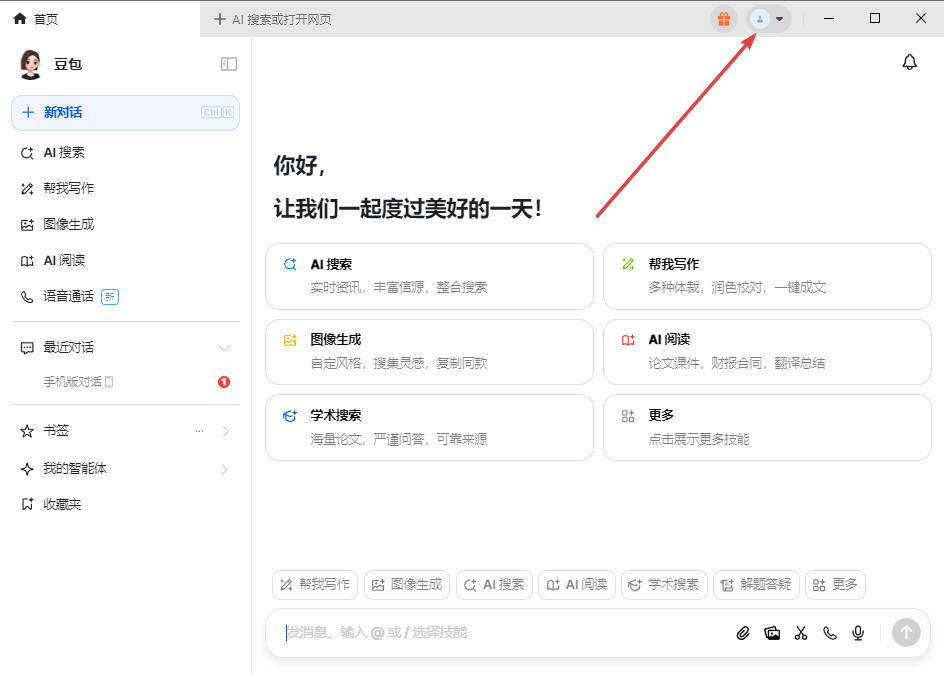This screenshot has height=676, width=944.
Task: Select the 图像生成 feature card
Action: pyautogui.click(x=429, y=352)
